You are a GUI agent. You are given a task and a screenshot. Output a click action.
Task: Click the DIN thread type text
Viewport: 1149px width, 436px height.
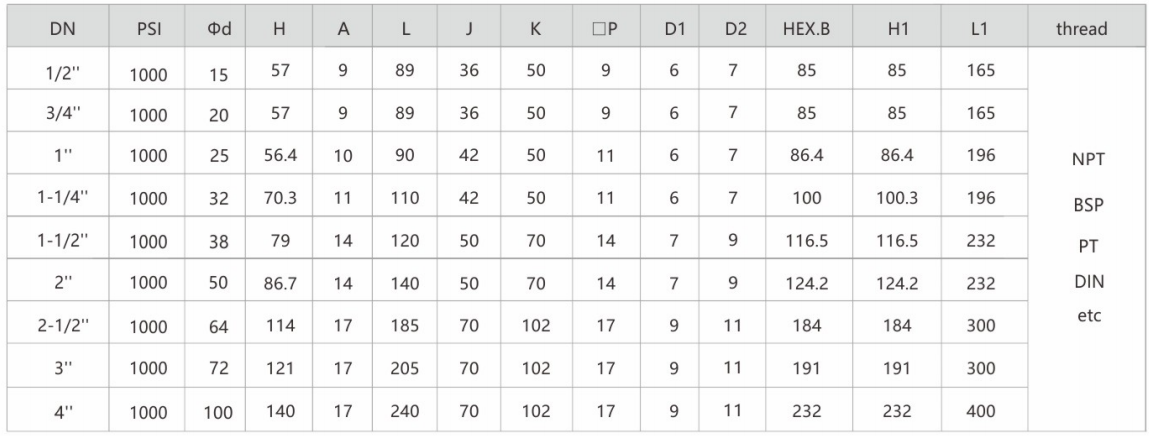coord(1088,281)
